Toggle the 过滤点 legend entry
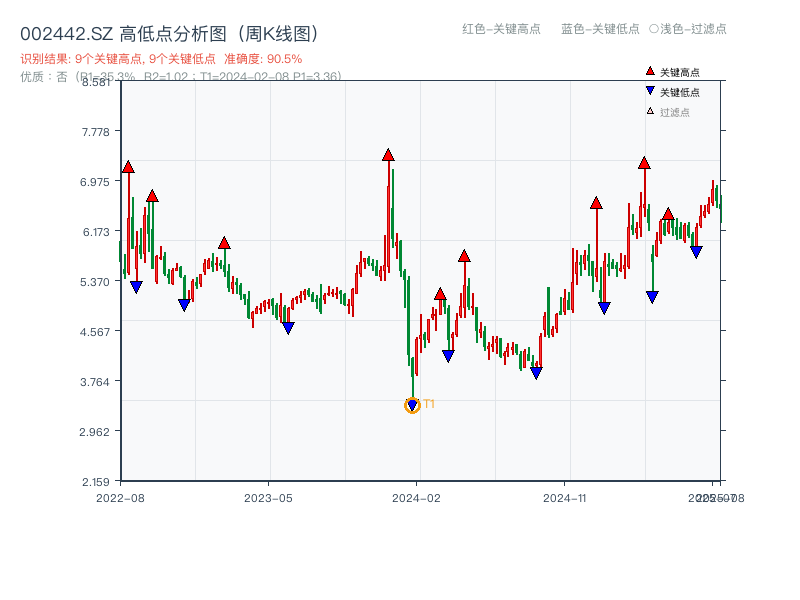 tap(674, 112)
